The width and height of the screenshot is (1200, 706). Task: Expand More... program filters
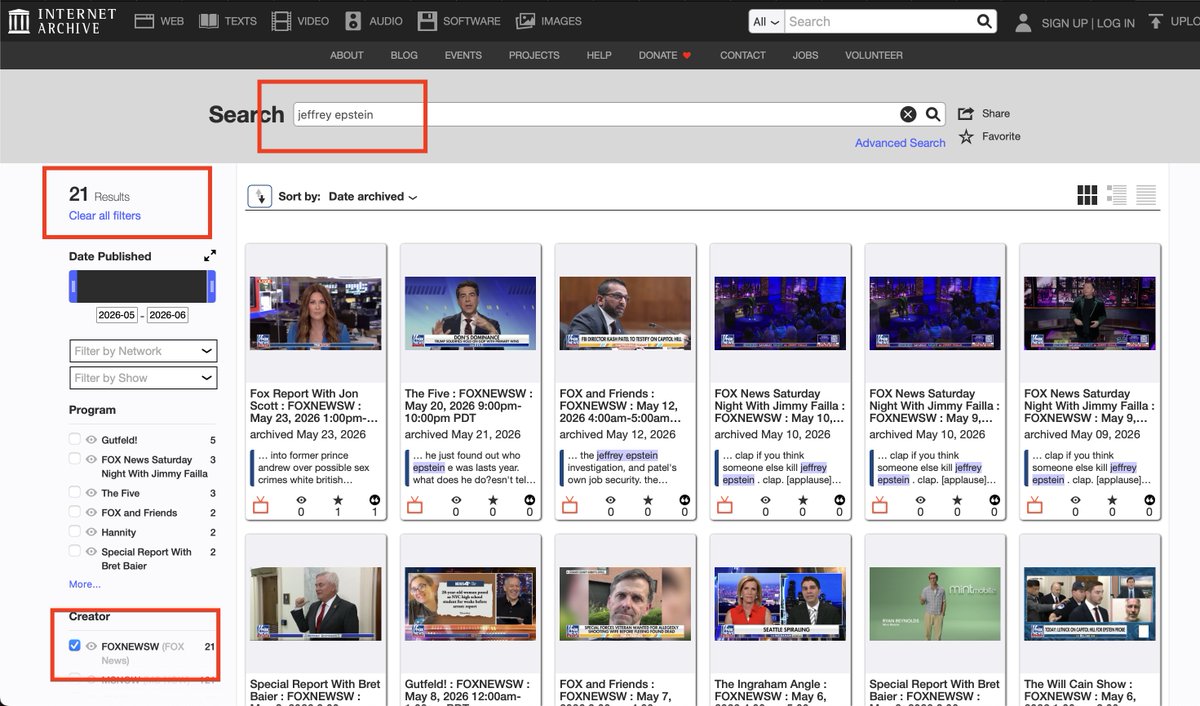[x=85, y=584]
